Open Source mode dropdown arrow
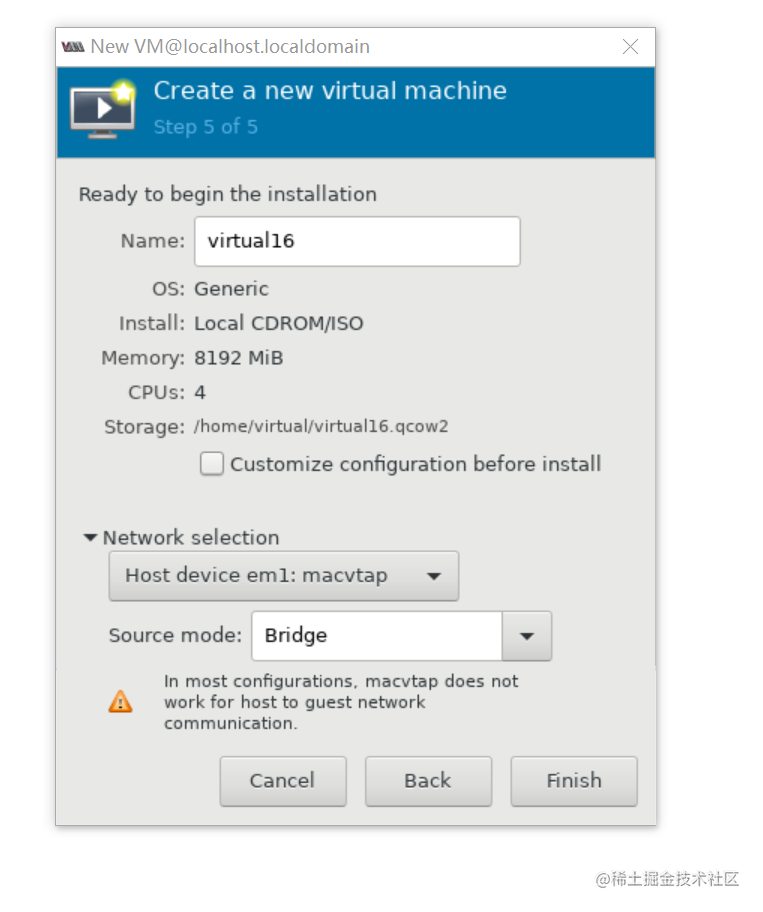The image size is (763, 912). [527, 636]
